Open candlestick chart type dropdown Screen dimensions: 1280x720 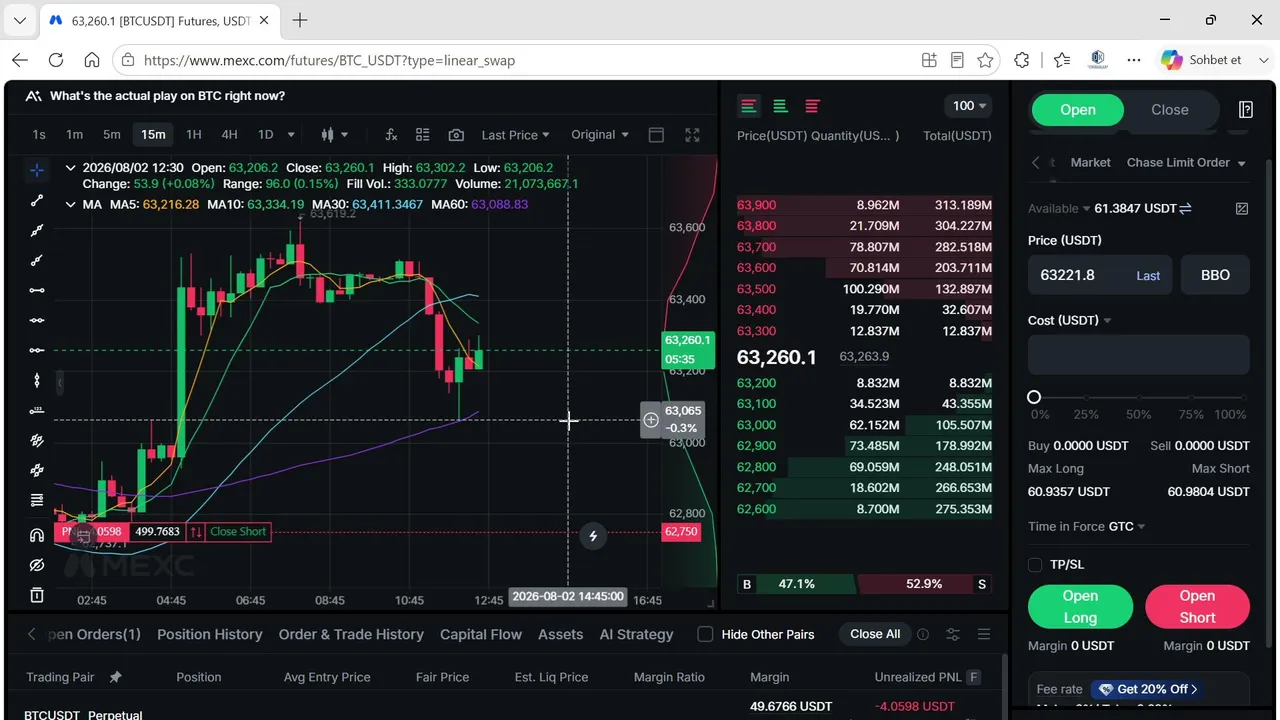tap(334, 135)
